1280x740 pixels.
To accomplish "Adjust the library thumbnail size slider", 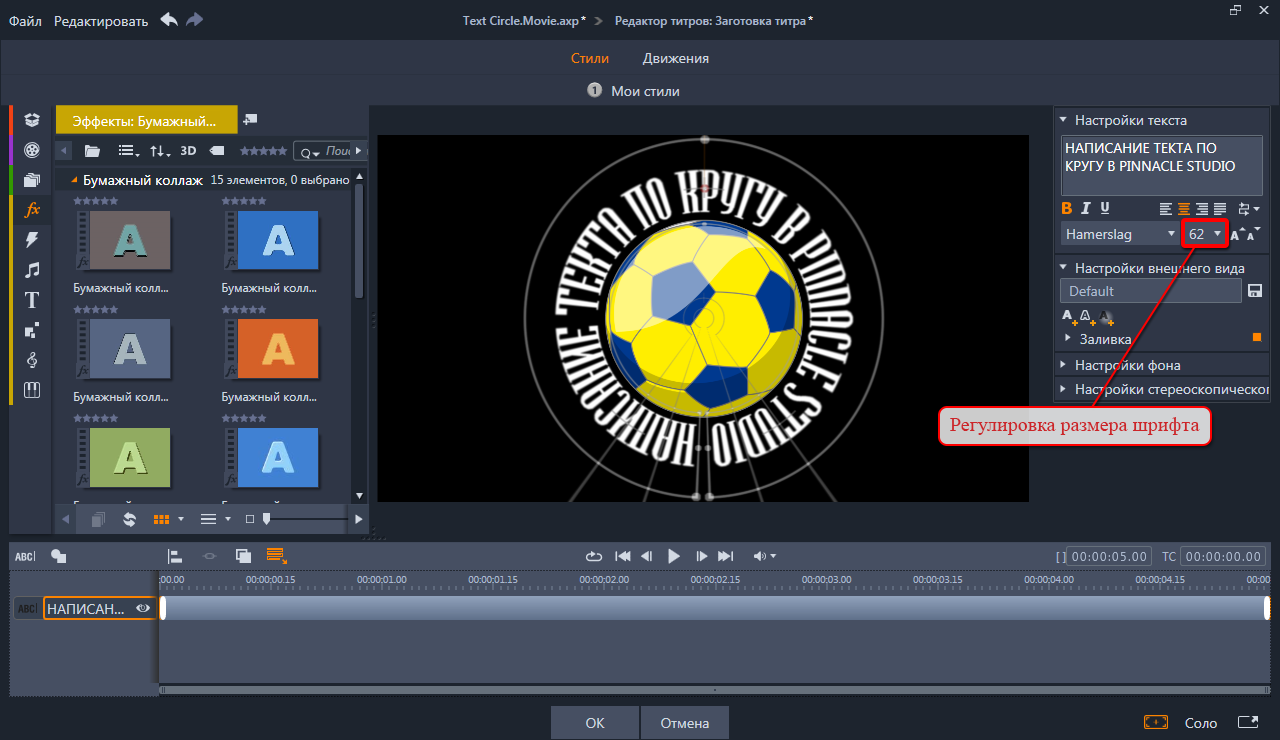I will coord(266,519).
